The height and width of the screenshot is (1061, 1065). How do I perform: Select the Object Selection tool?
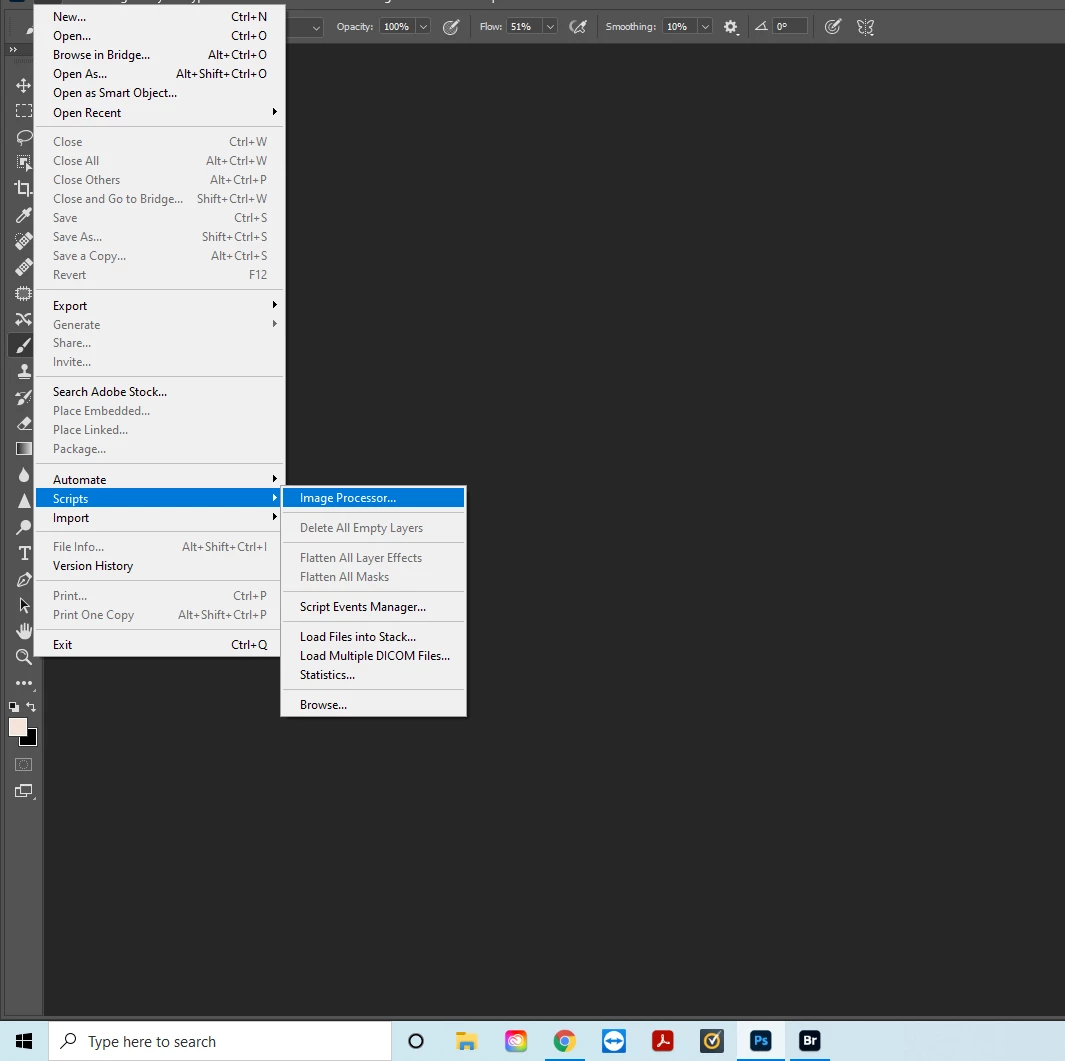23,163
